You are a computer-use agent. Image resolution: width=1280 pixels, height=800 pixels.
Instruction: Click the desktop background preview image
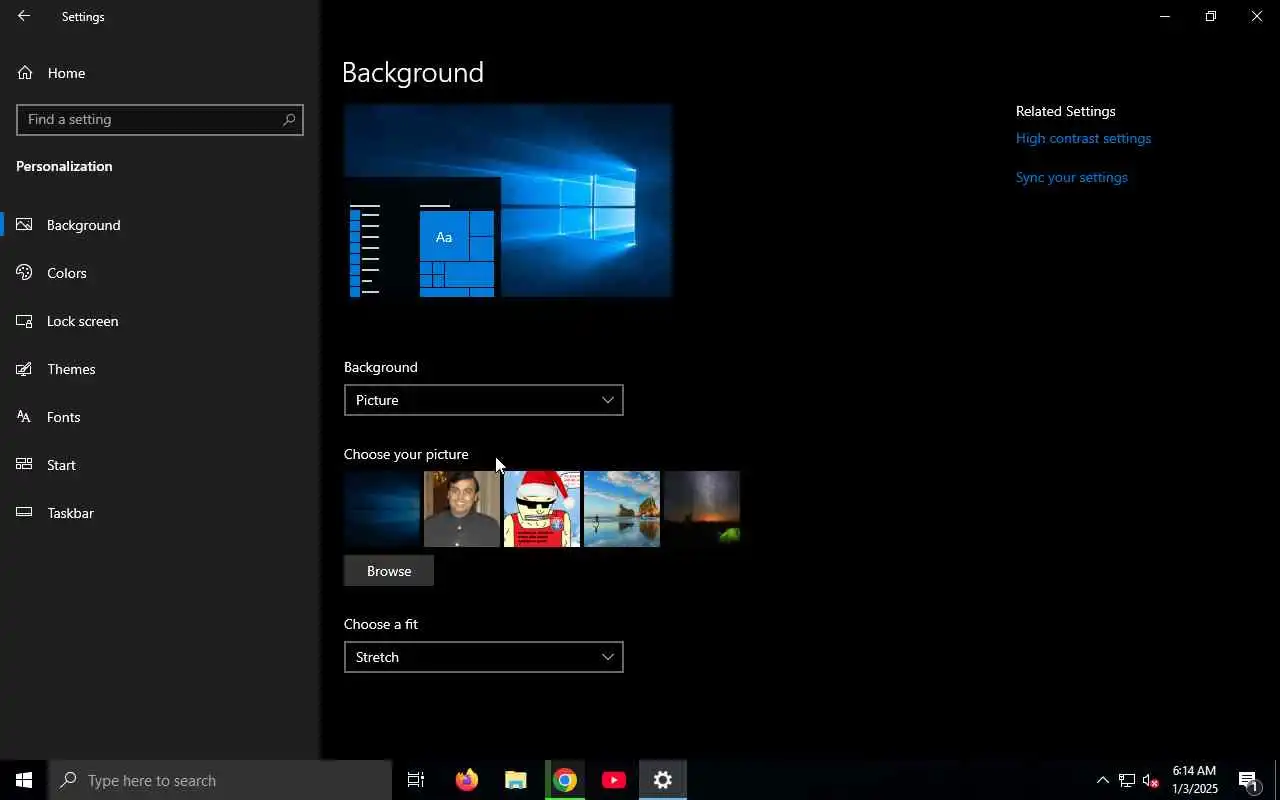[508, 201]
